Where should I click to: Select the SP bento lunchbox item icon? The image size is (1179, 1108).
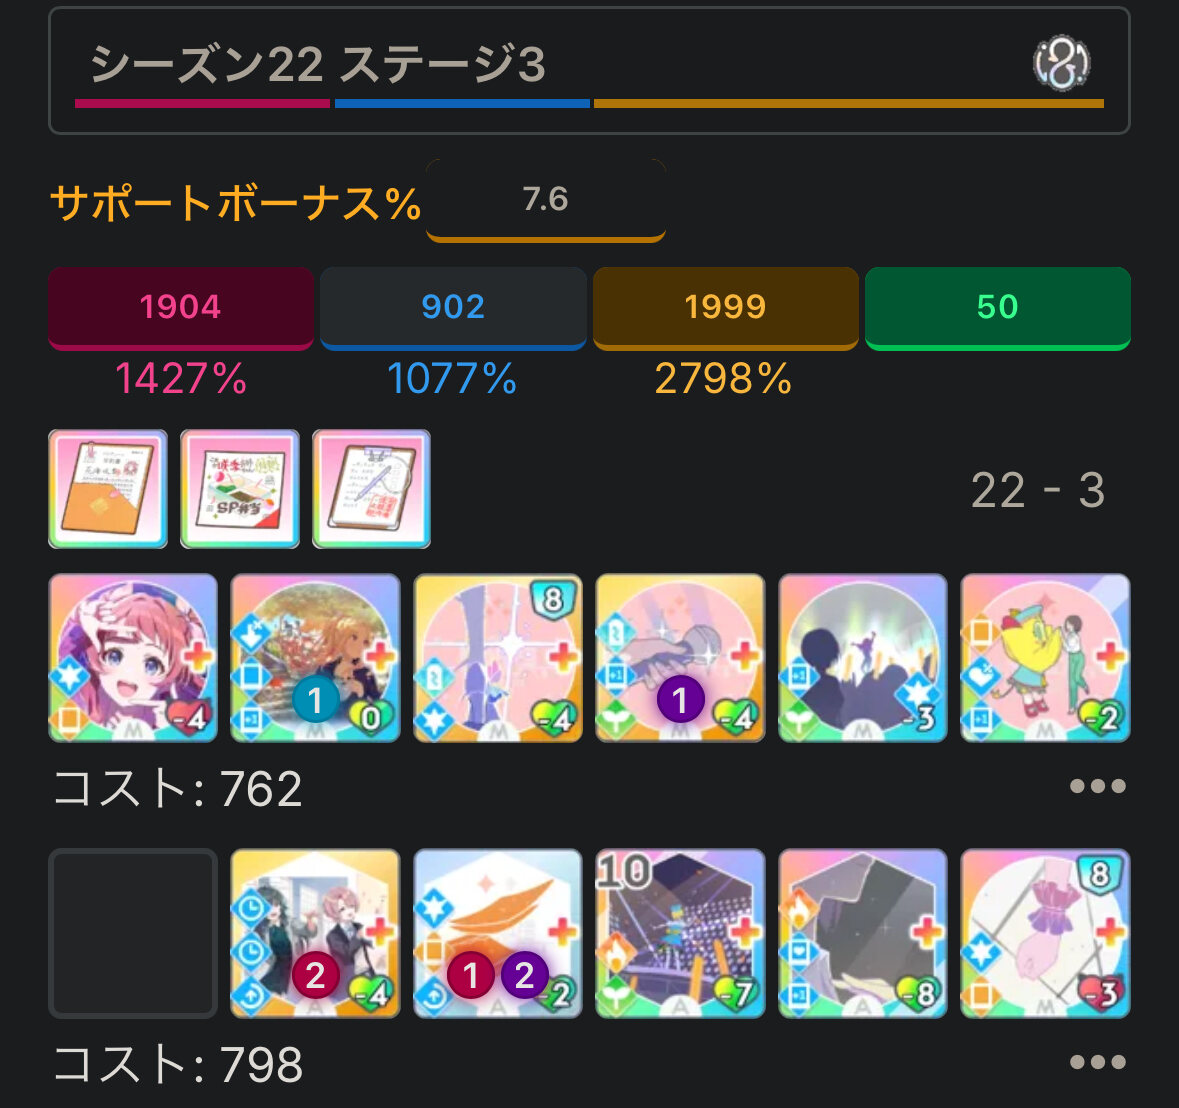(240, 489)
